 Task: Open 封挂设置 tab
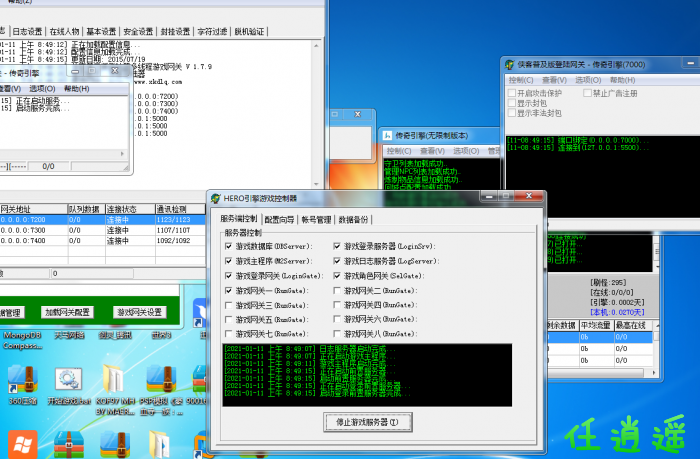pos(175,31)
